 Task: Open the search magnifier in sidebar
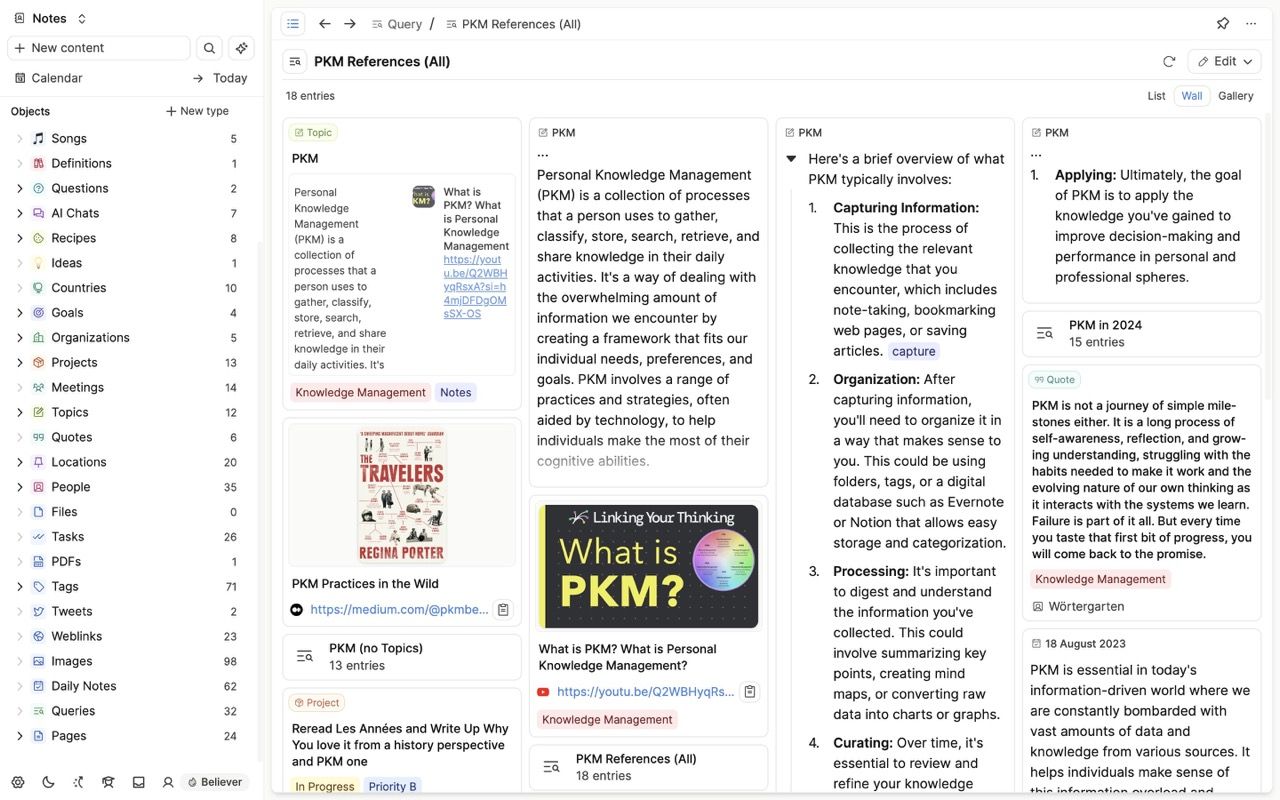coord(209,48)
